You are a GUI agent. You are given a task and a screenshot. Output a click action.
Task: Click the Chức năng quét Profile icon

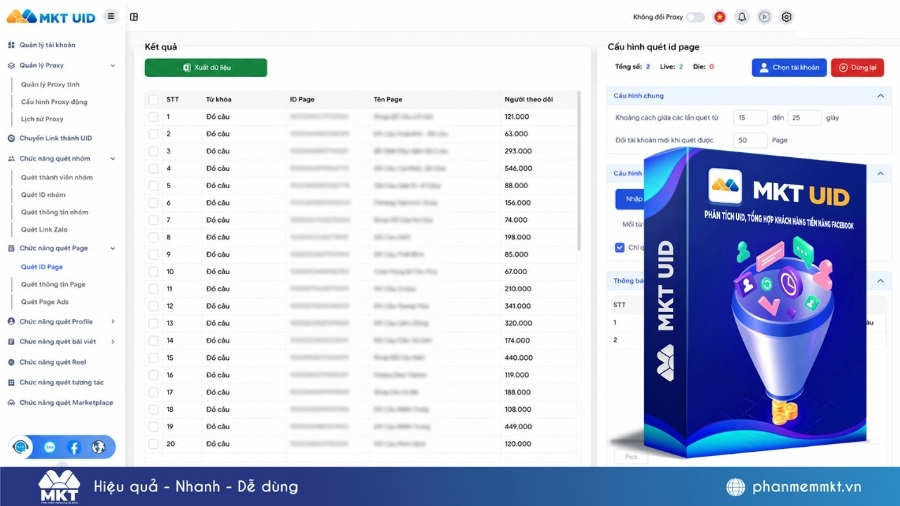pos(11,322)
